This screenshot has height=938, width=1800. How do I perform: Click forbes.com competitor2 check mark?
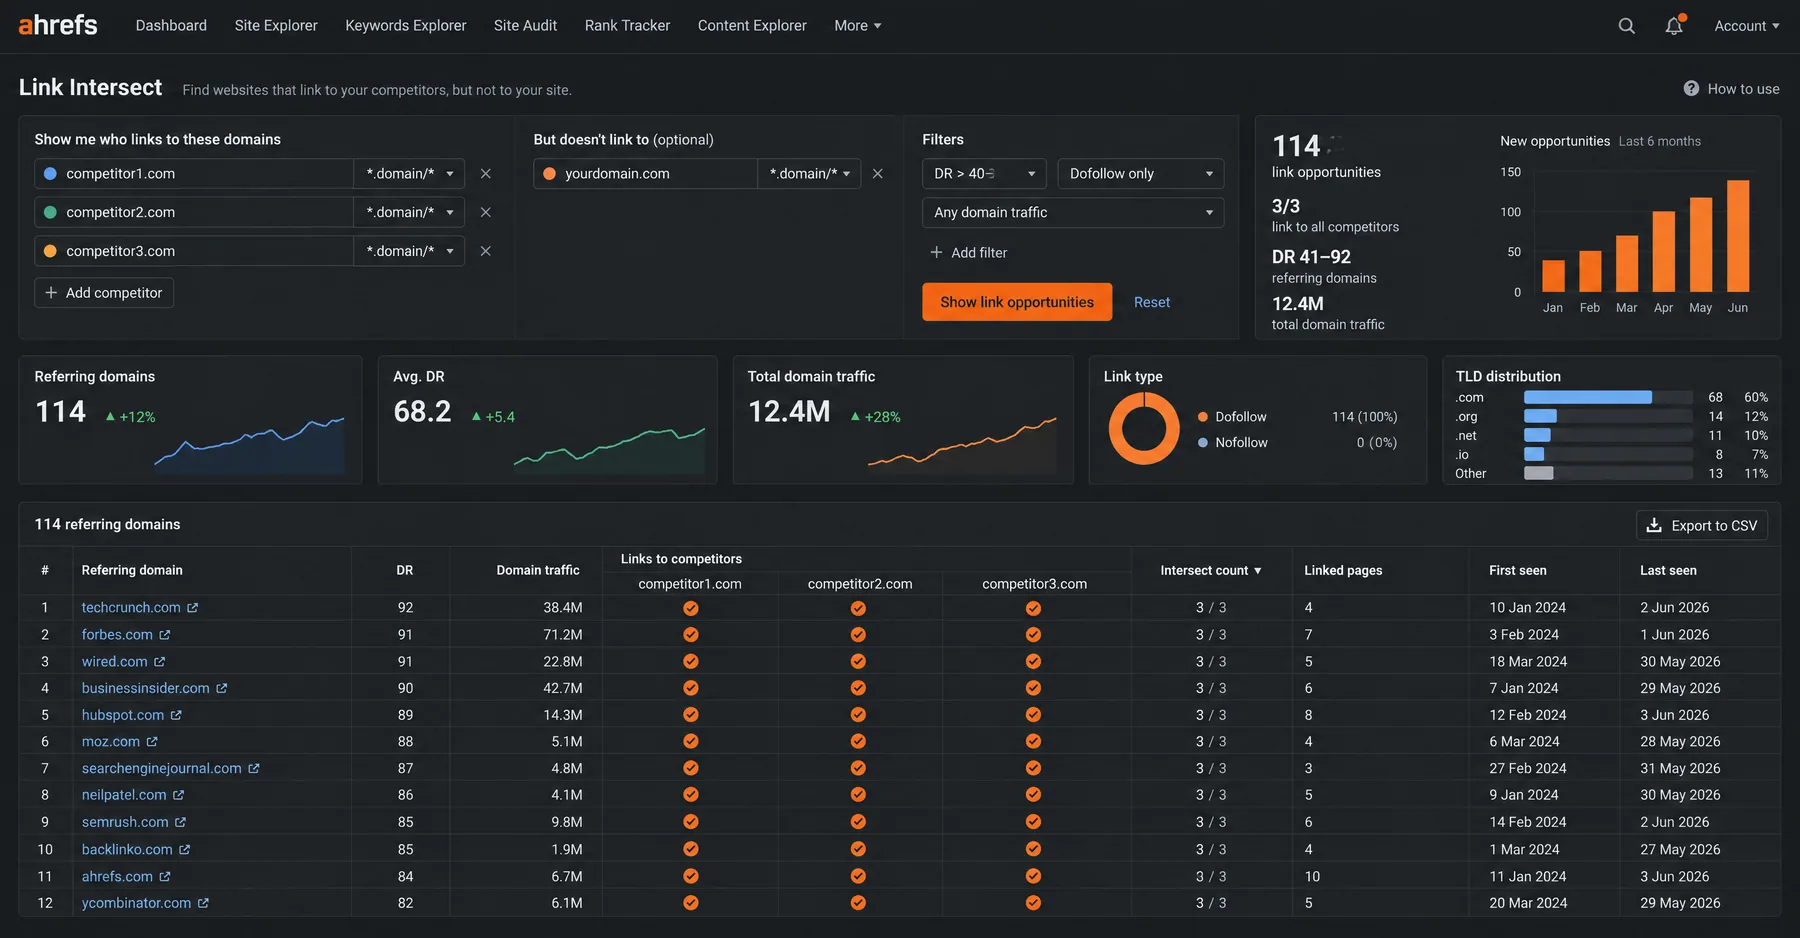tap(858, 635)
